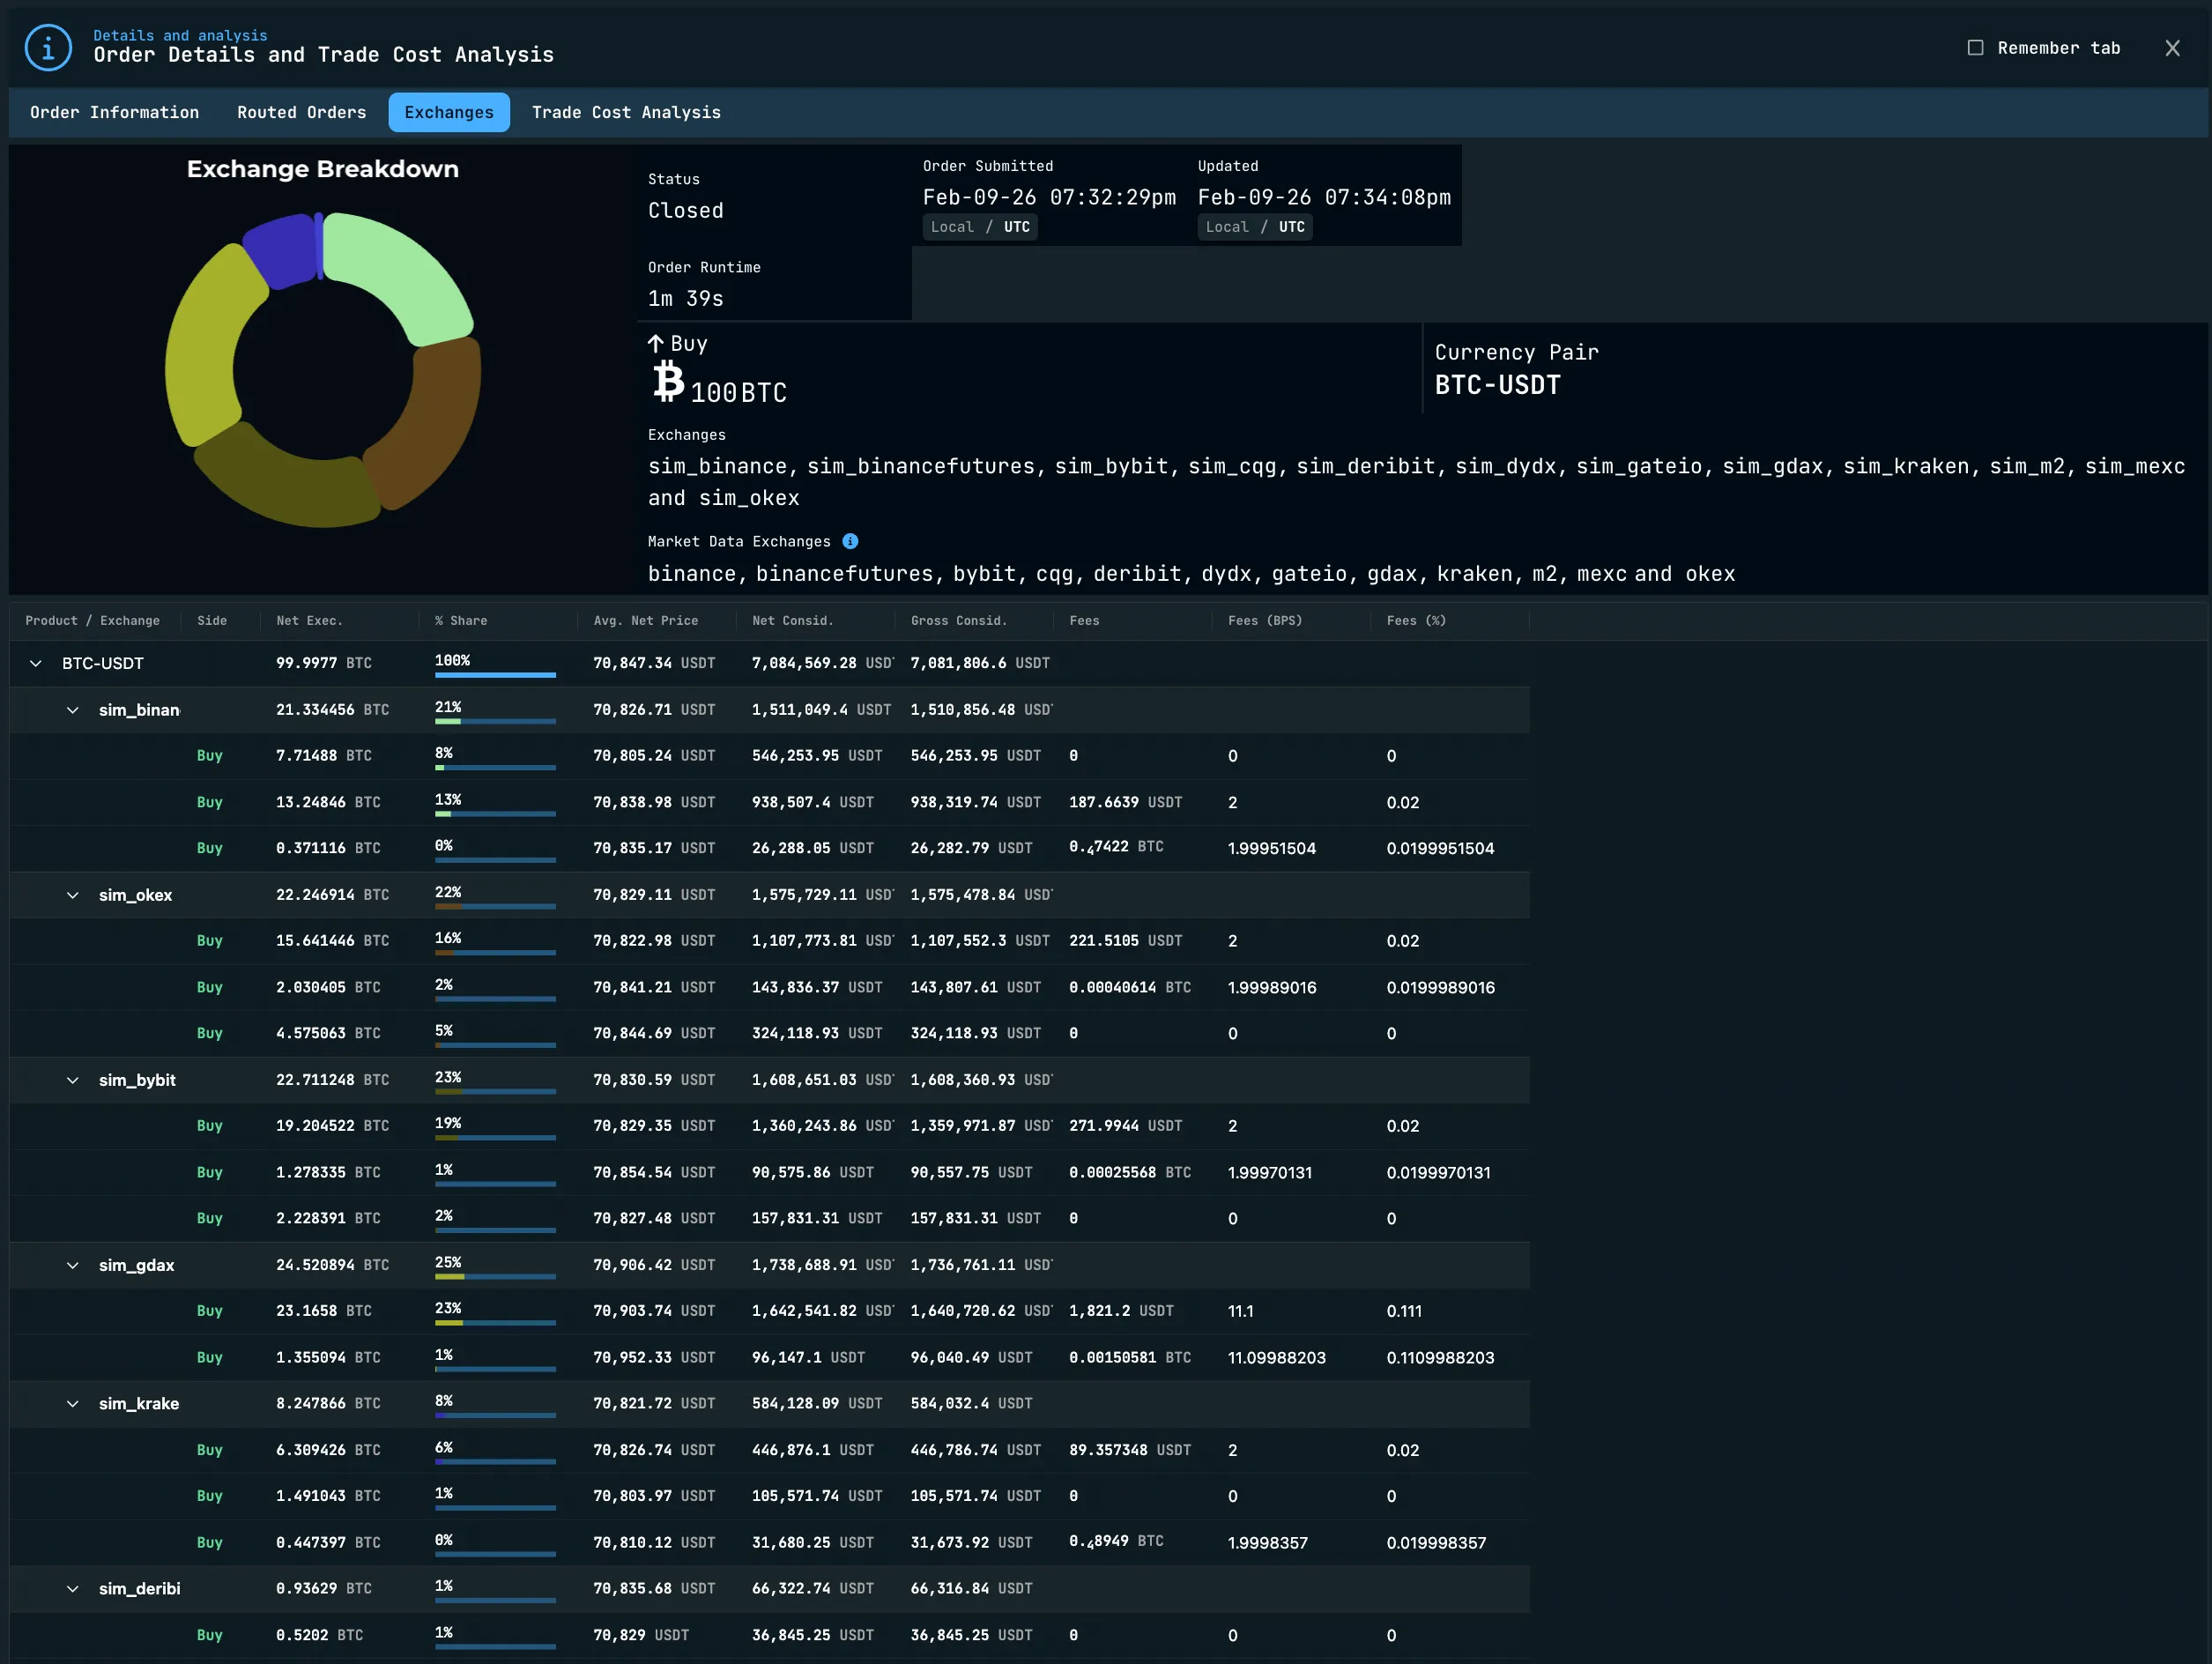Click the dark olive donut chart segment

[285, 483]
